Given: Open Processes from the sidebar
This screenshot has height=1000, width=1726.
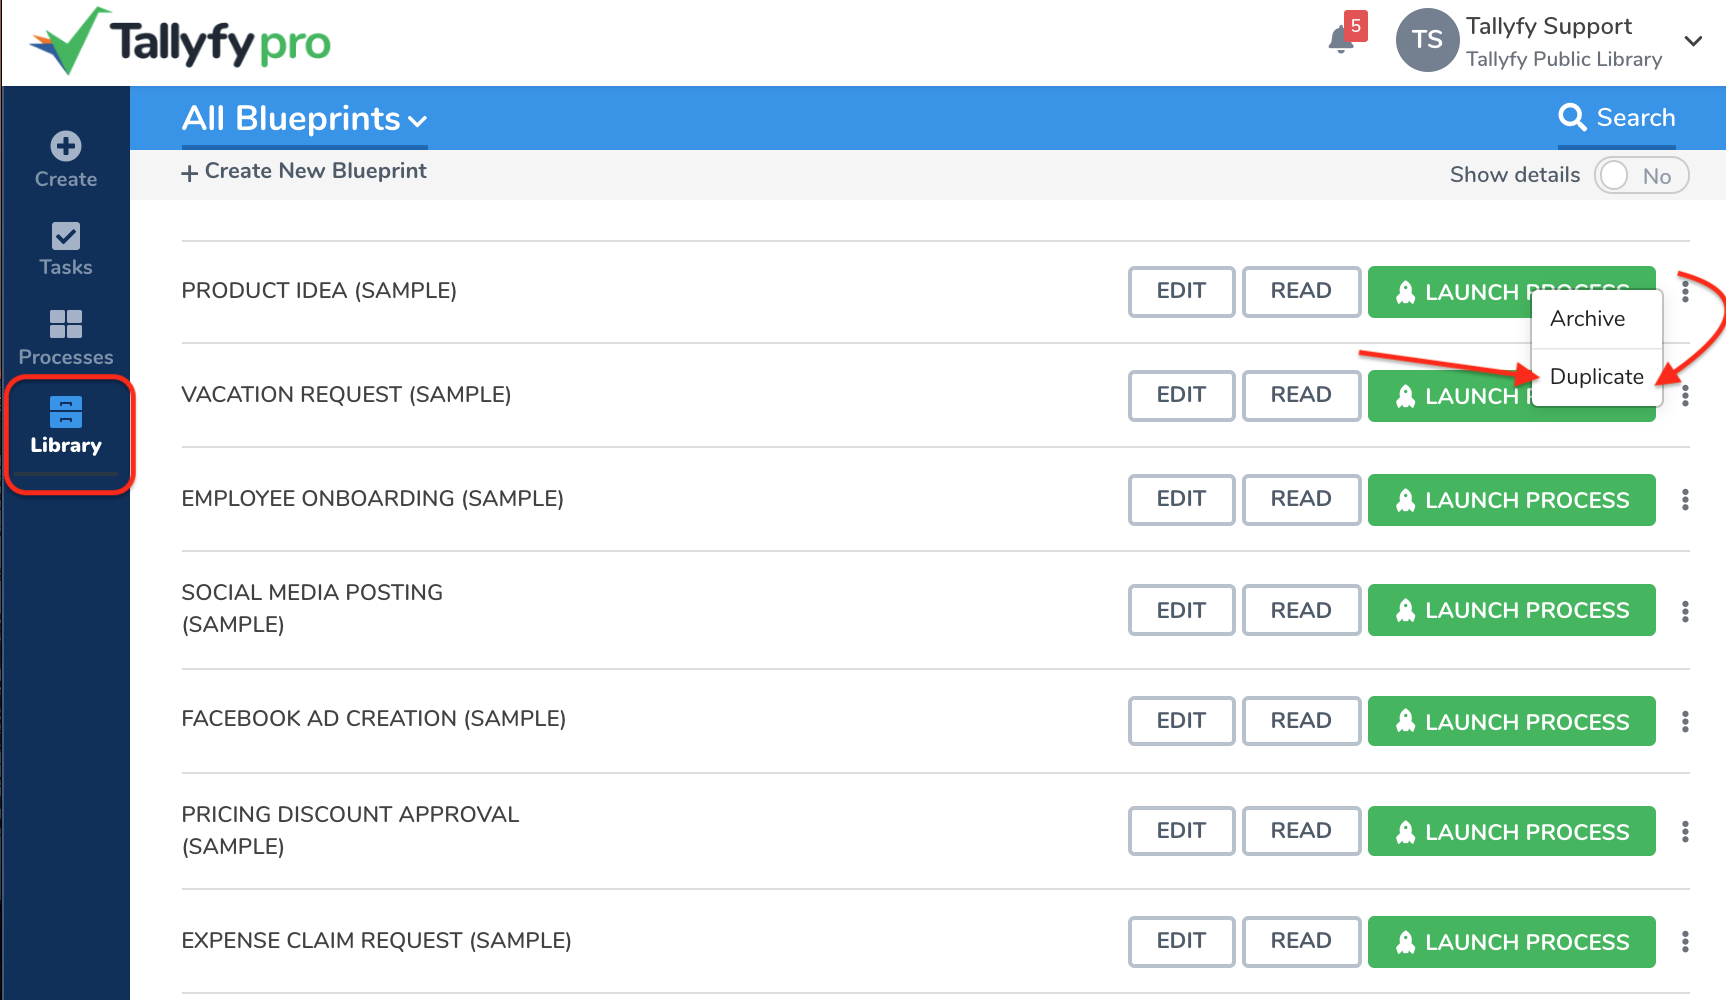Looking at the screenshot, I should 66,338.
